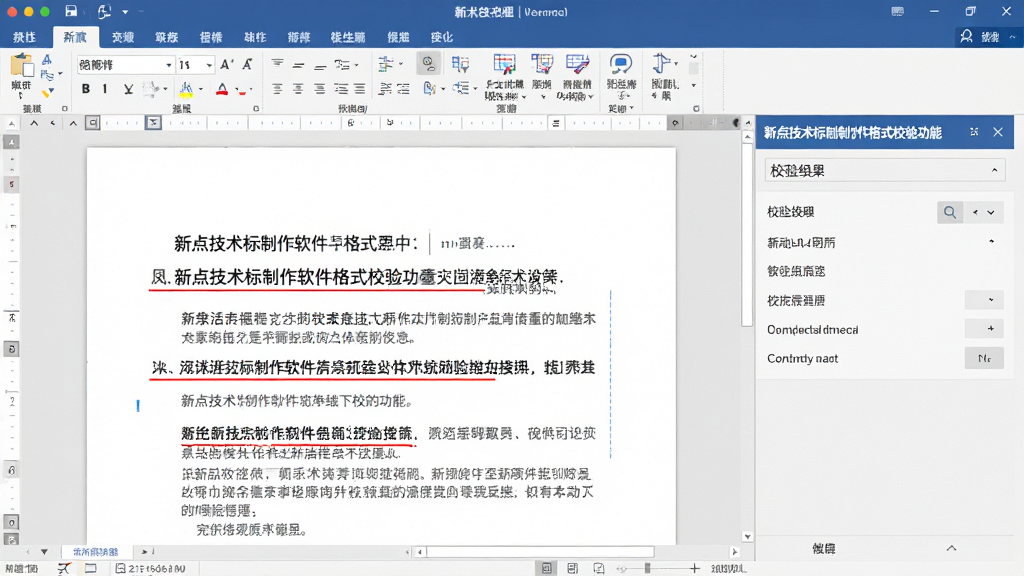Open the first ribbon tab left of active tab
Screen dimensions: 1024x576
(x=25, y=37)
